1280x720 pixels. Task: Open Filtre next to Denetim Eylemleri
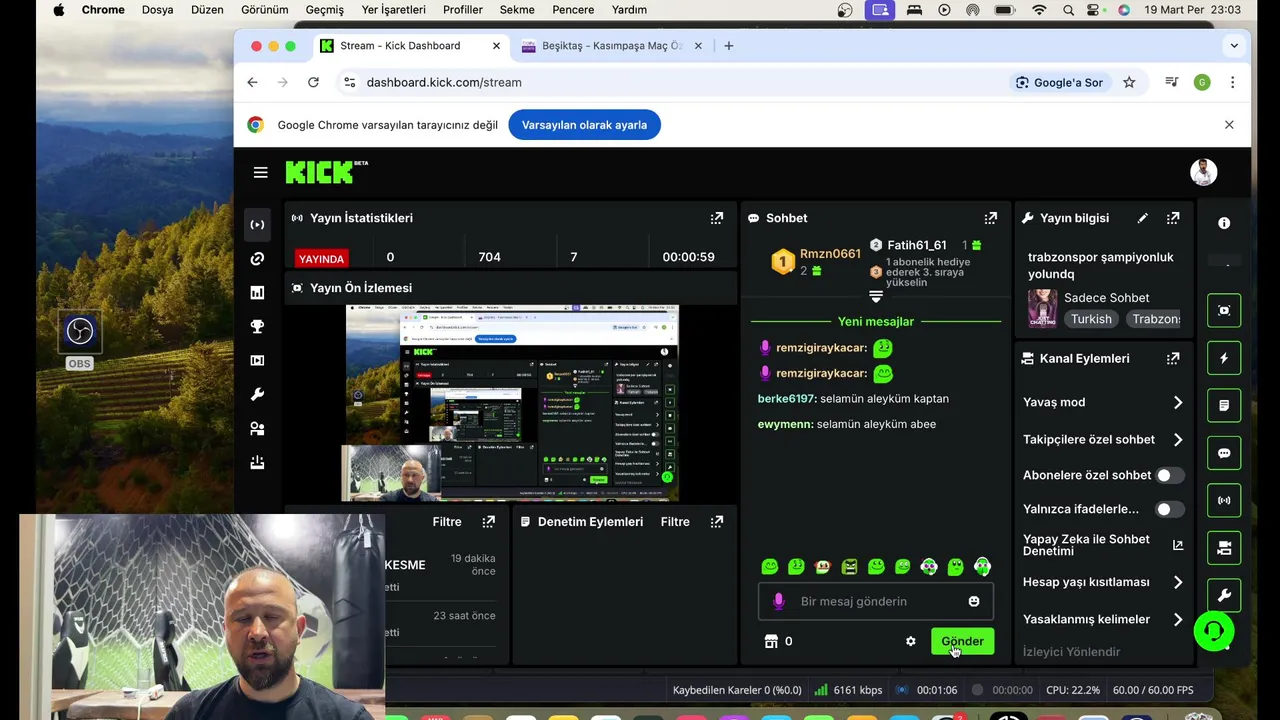[x=675, y=522]
